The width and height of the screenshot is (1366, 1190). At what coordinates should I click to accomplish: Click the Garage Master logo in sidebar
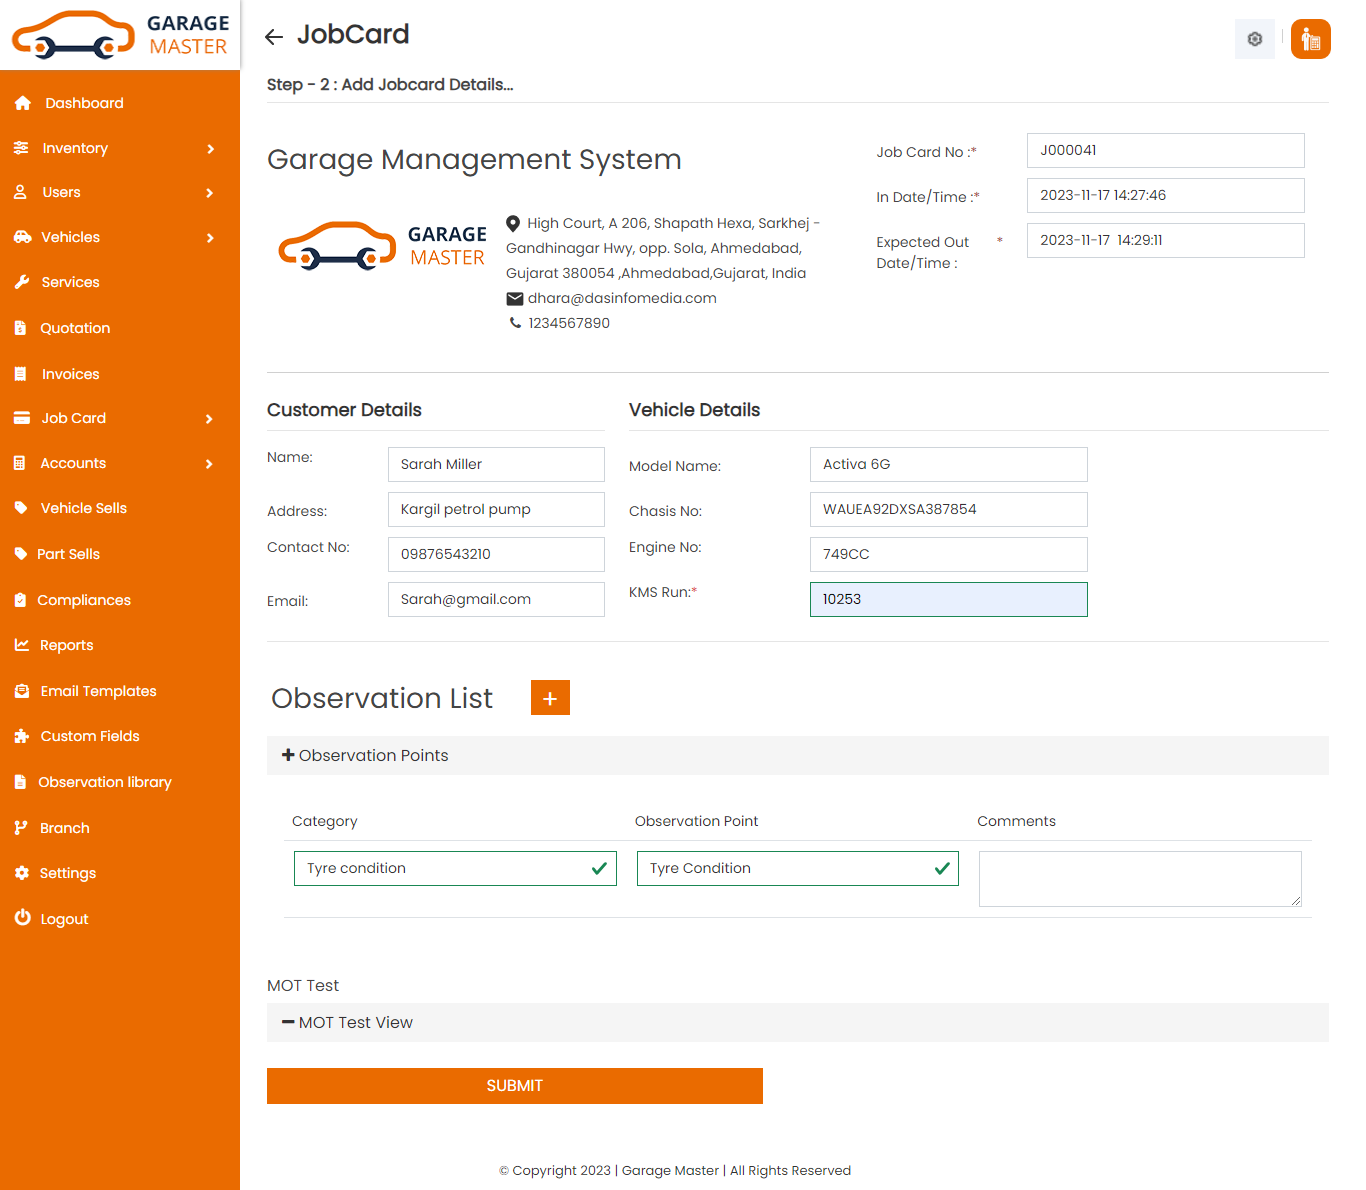pos(120,35)
